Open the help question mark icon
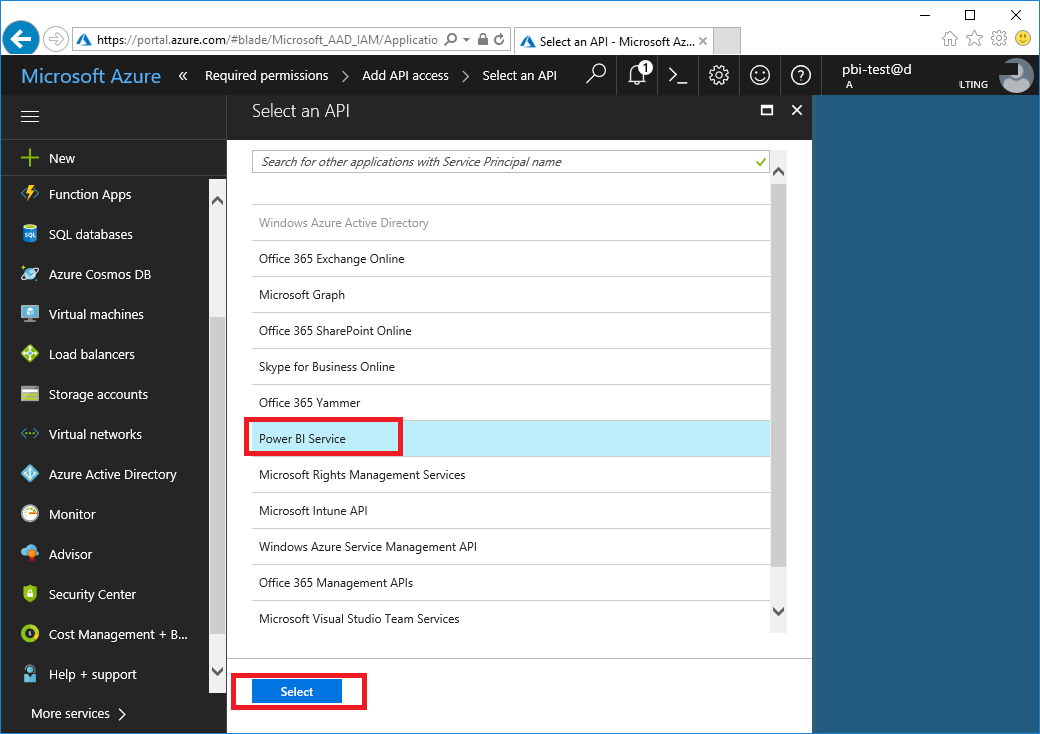This screenshot has width=1040, height=734. 801,75
